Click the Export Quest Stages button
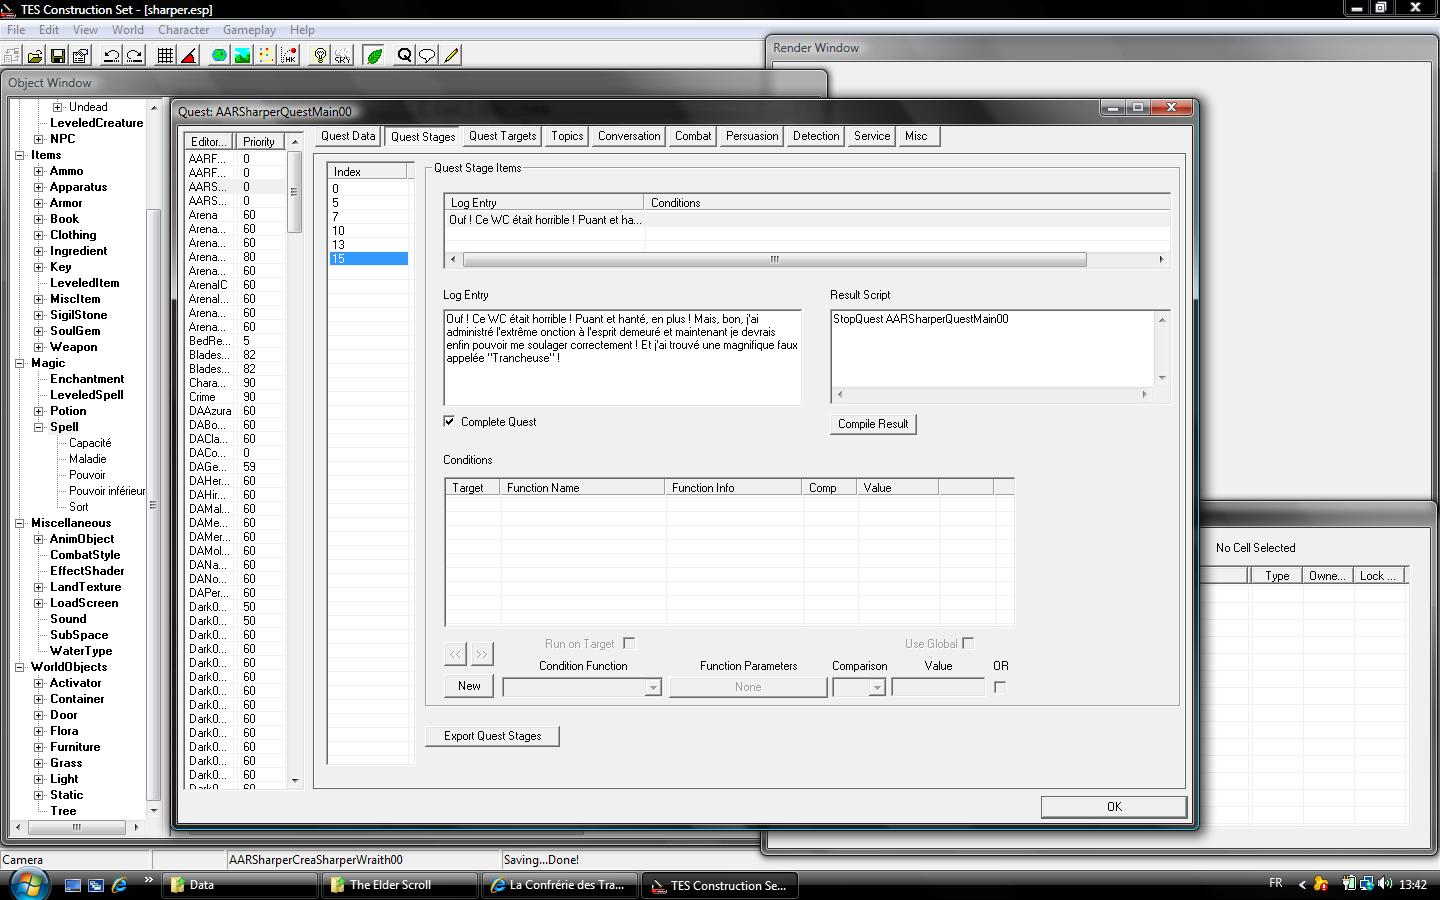 [x=492, y=736]
